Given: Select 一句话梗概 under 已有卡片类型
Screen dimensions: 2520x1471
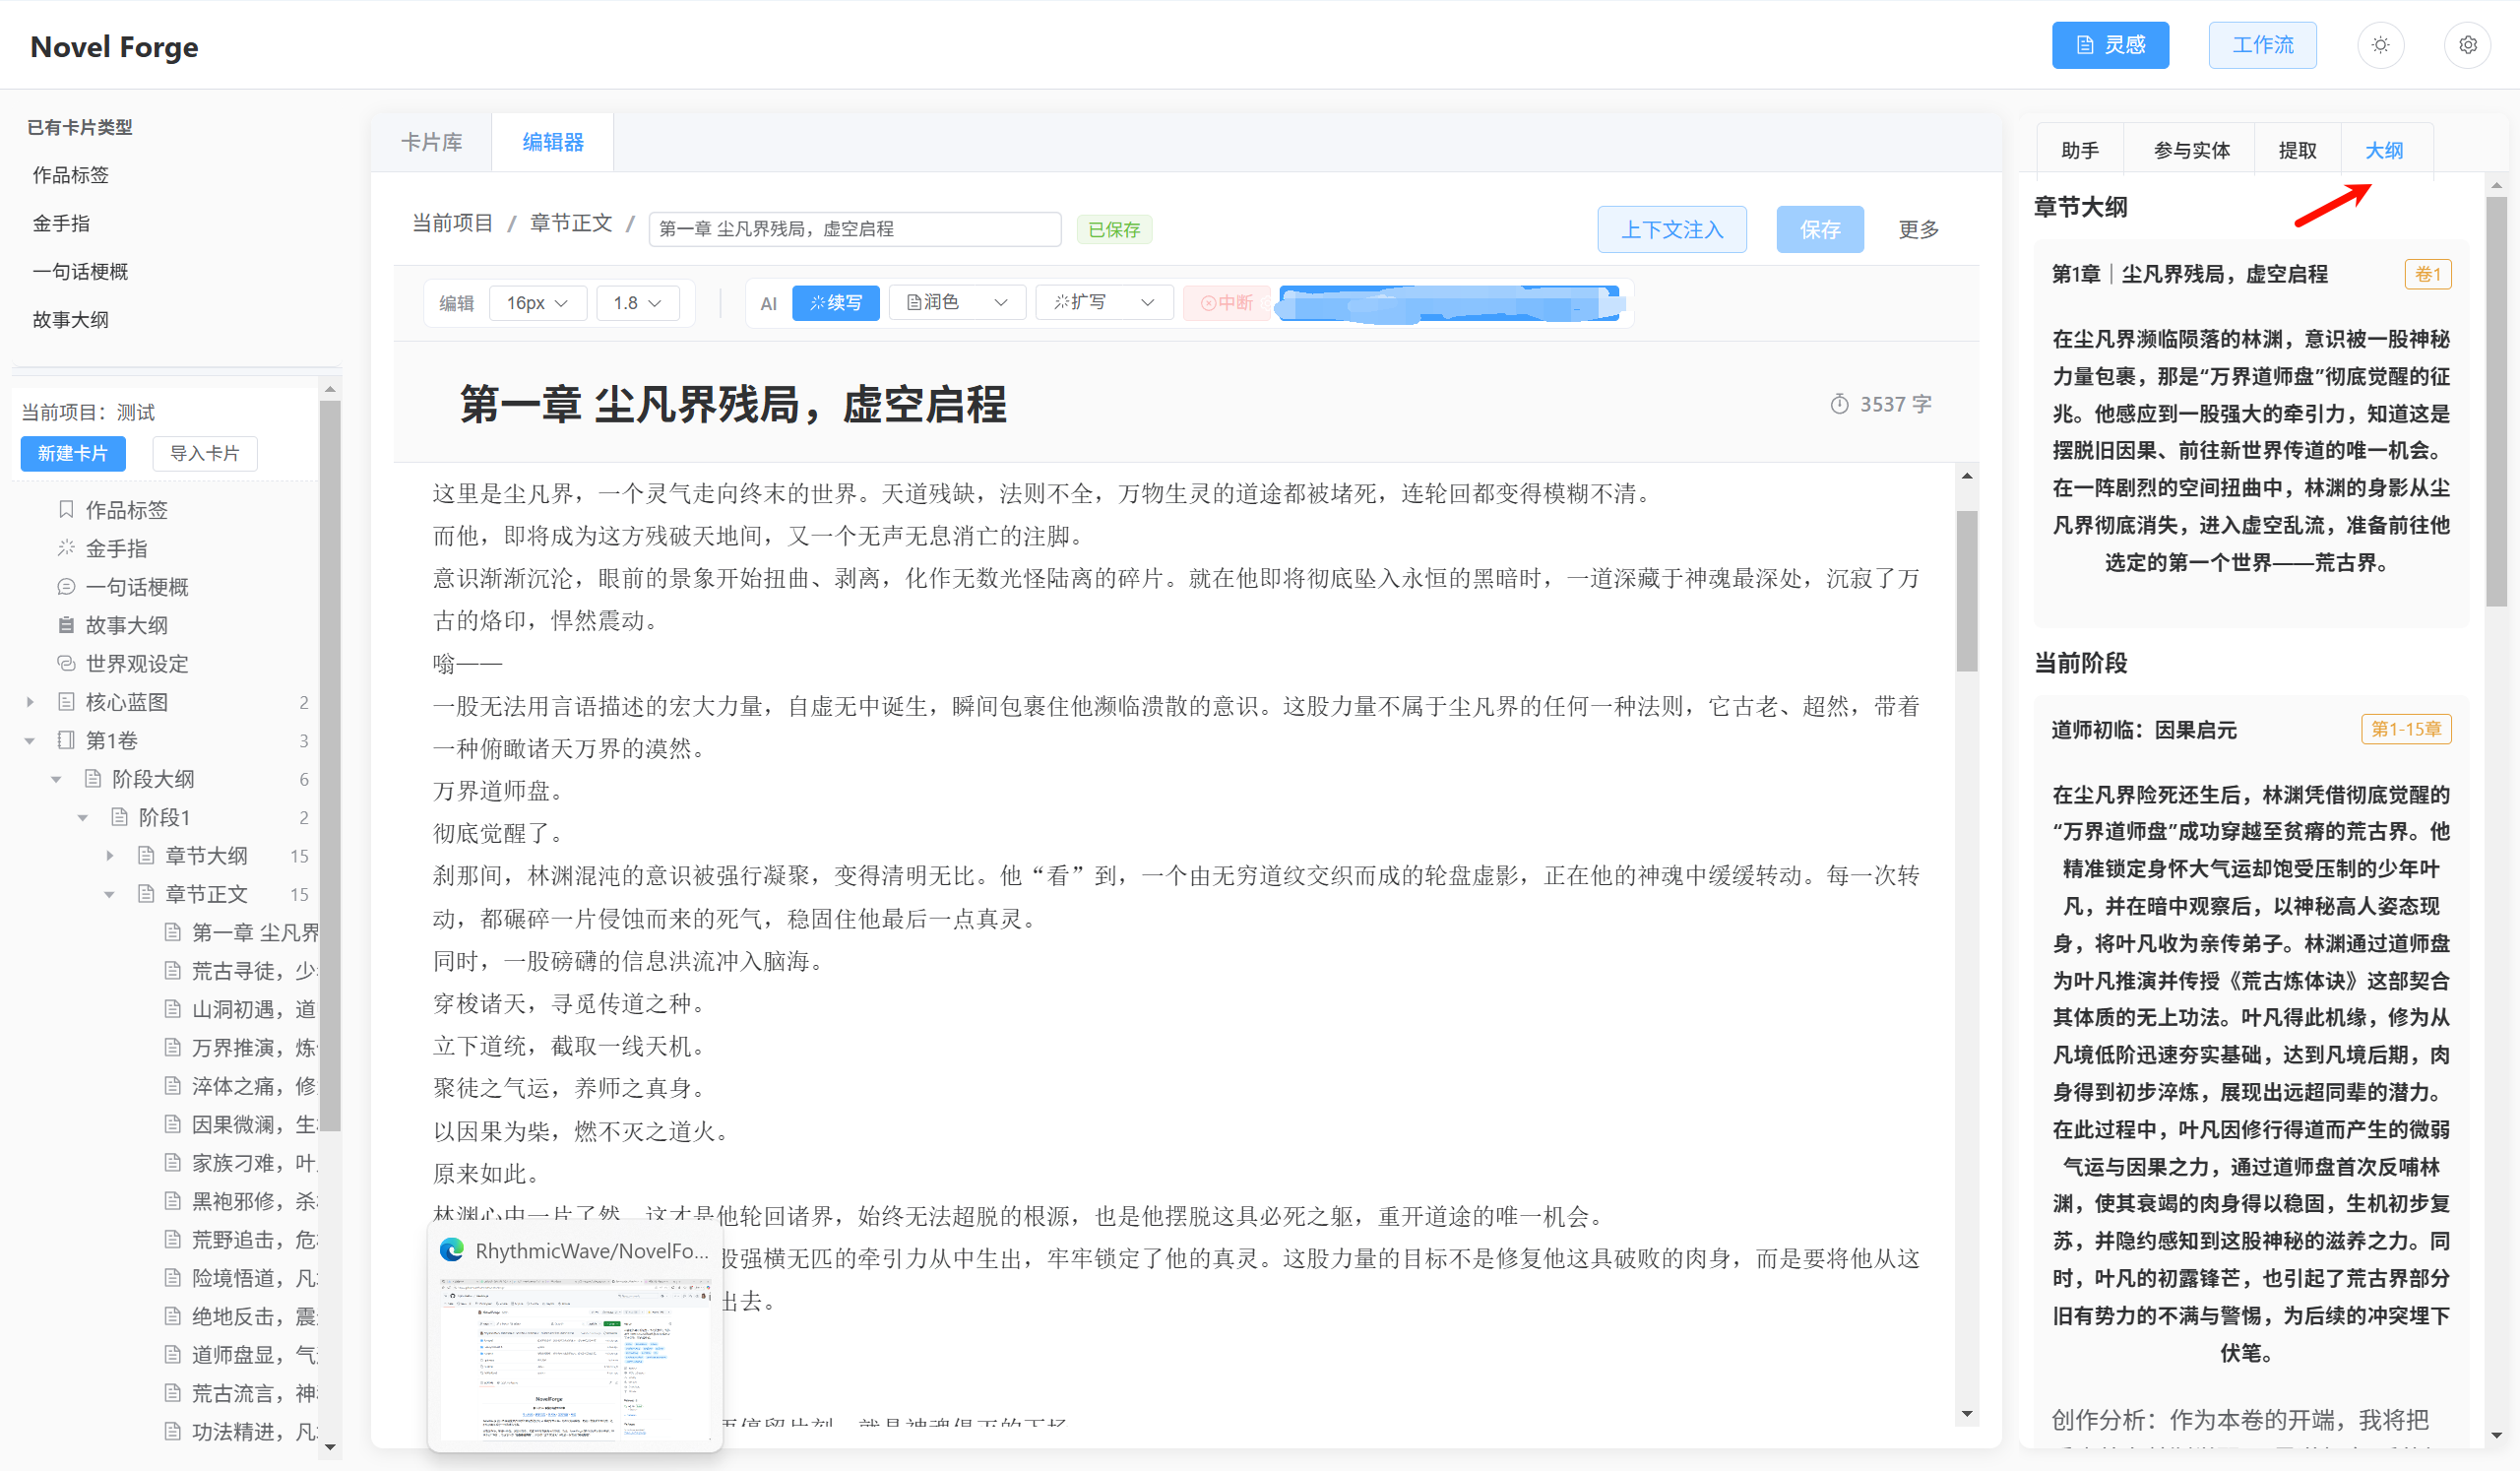Looking at the screenshot, I should [80, 271].
